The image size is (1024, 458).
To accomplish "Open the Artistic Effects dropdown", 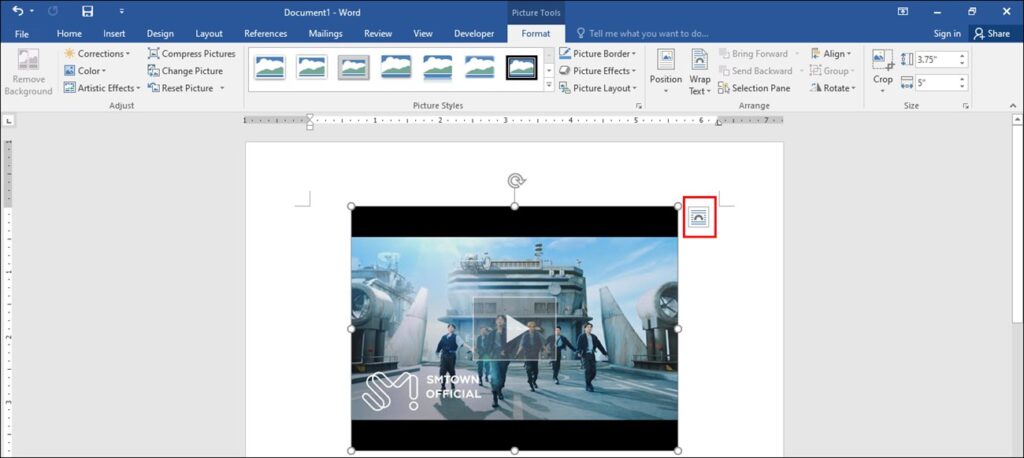I will point(102,88).
